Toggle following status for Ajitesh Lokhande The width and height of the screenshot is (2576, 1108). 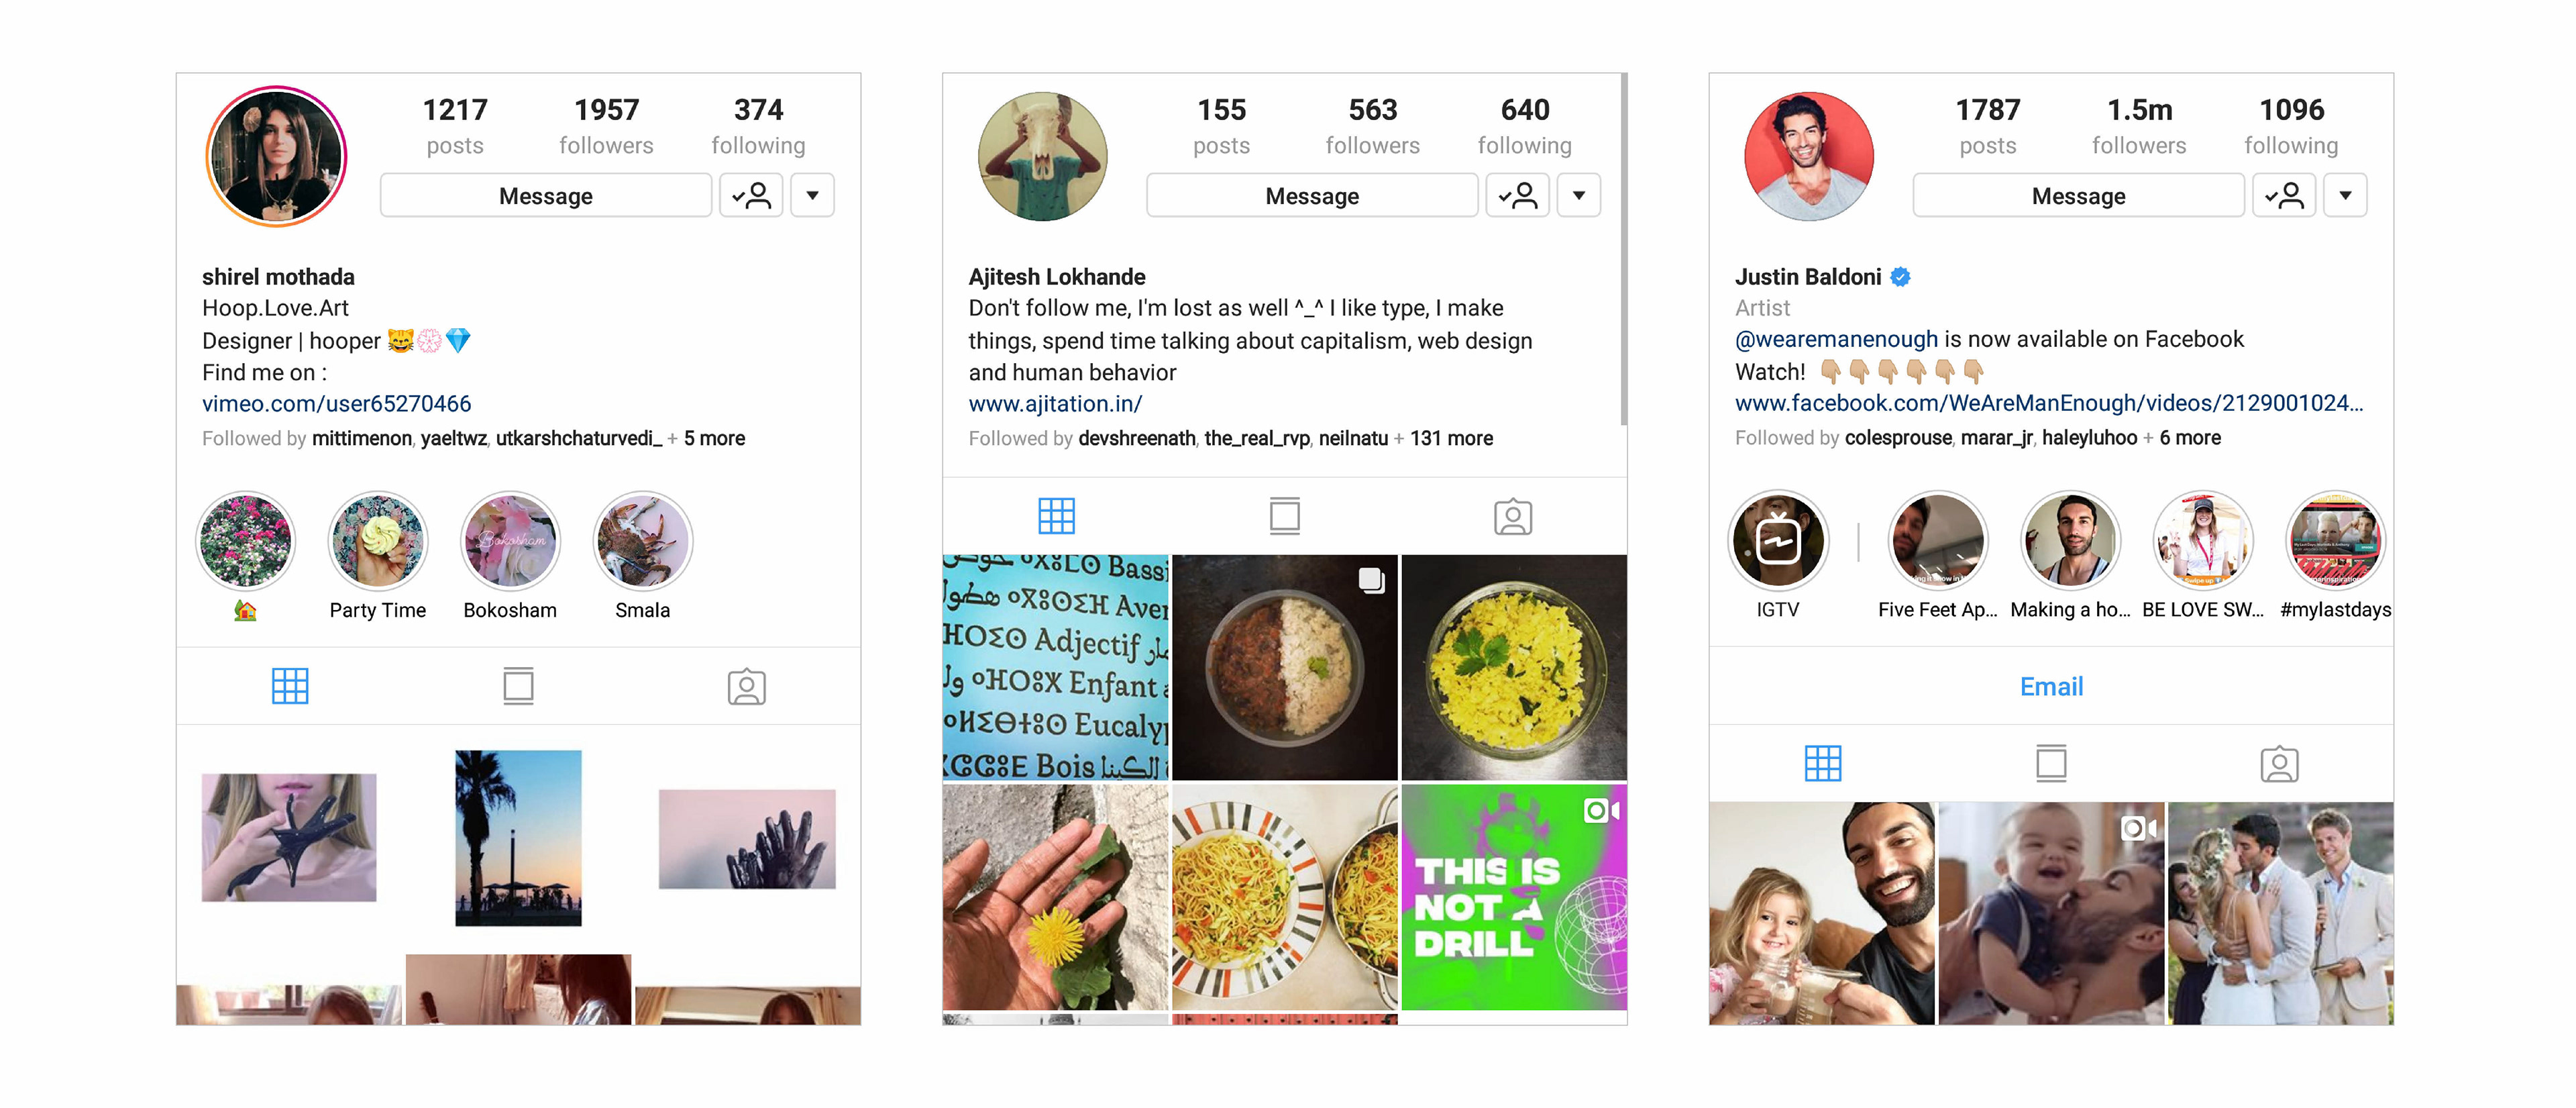pyautogui.click(x=1517, y=195)
